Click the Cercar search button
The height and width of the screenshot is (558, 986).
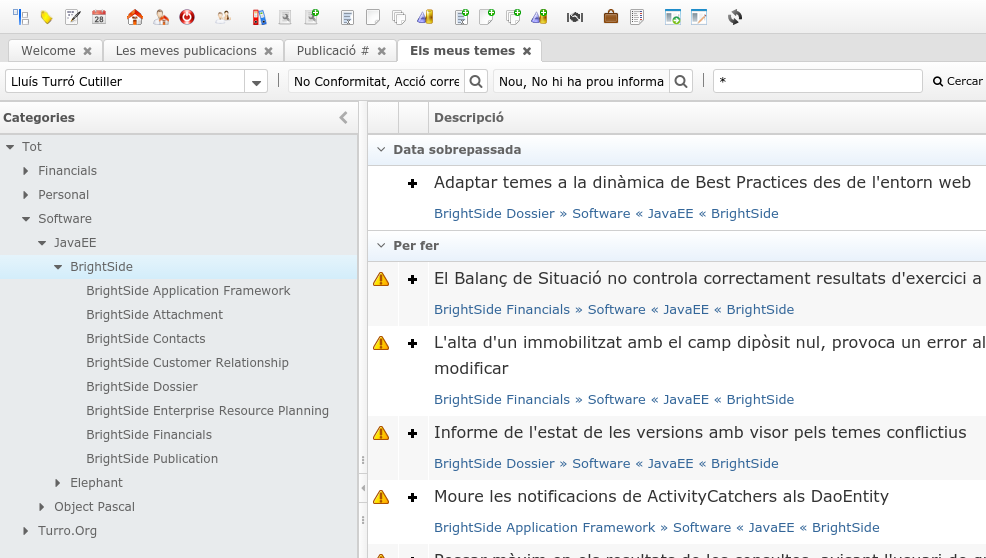957,82
